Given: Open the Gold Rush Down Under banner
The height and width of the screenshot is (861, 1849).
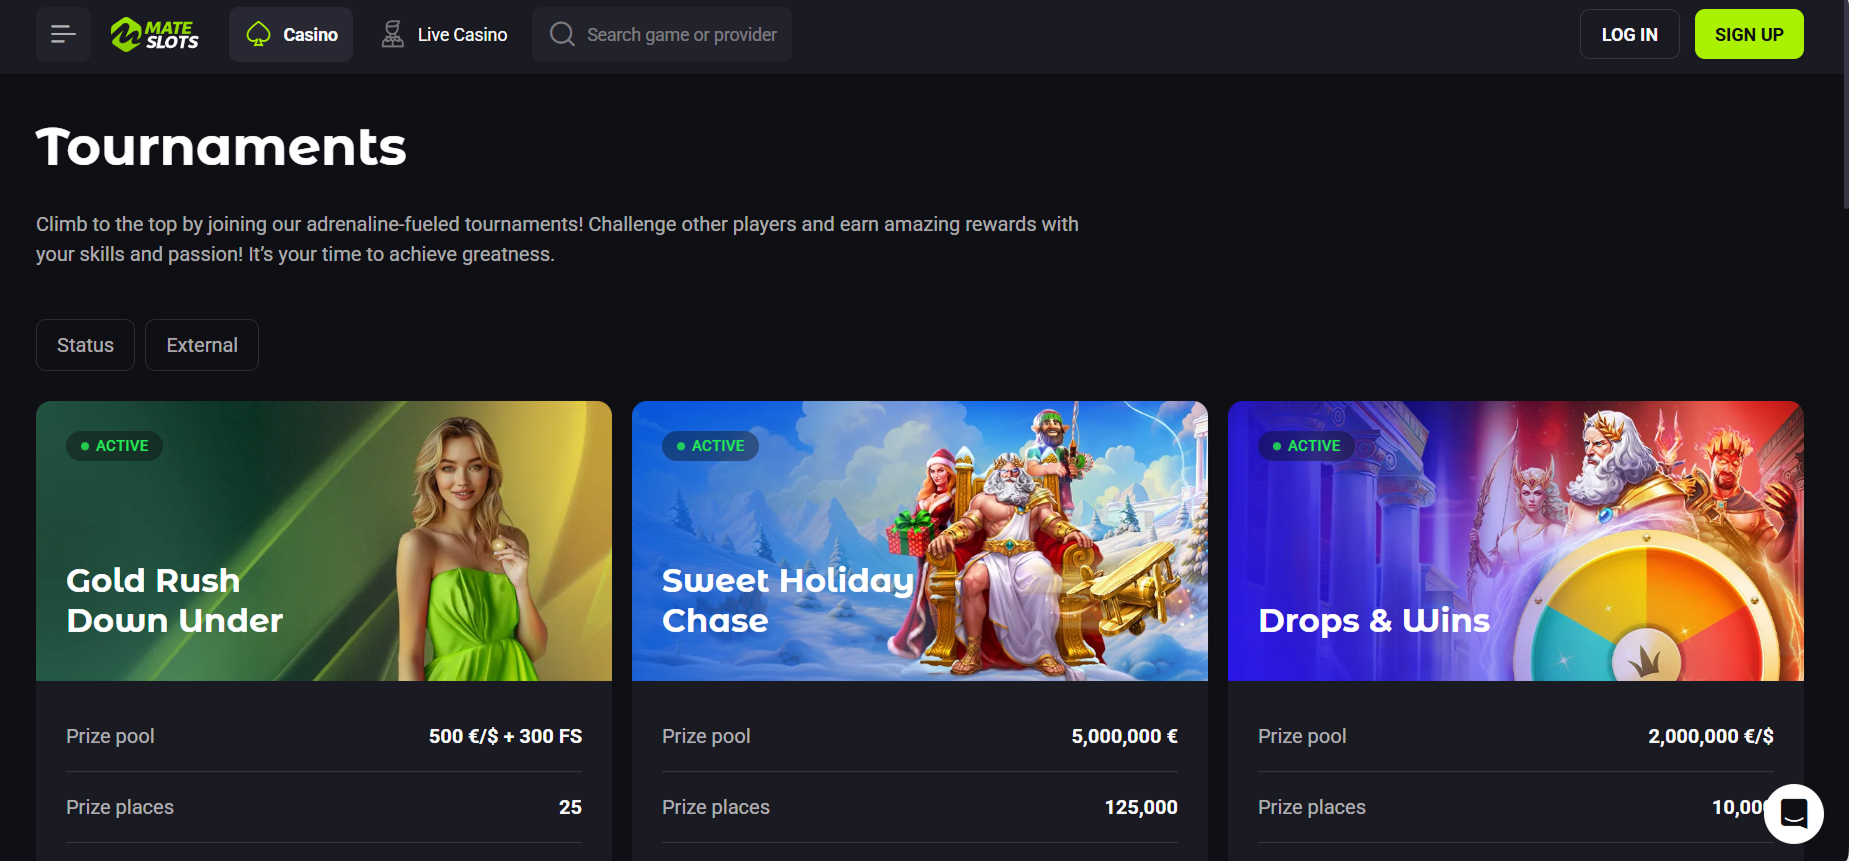Looking at the screenshot, I should tap(324, 541).
